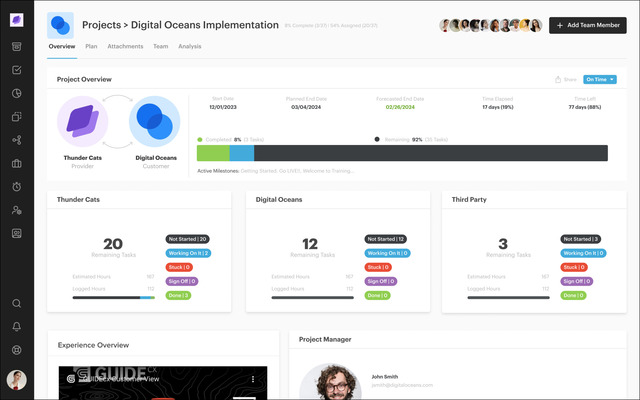Open the user settings icon in sidebar
640x400 pixels.
pos(17,210)
